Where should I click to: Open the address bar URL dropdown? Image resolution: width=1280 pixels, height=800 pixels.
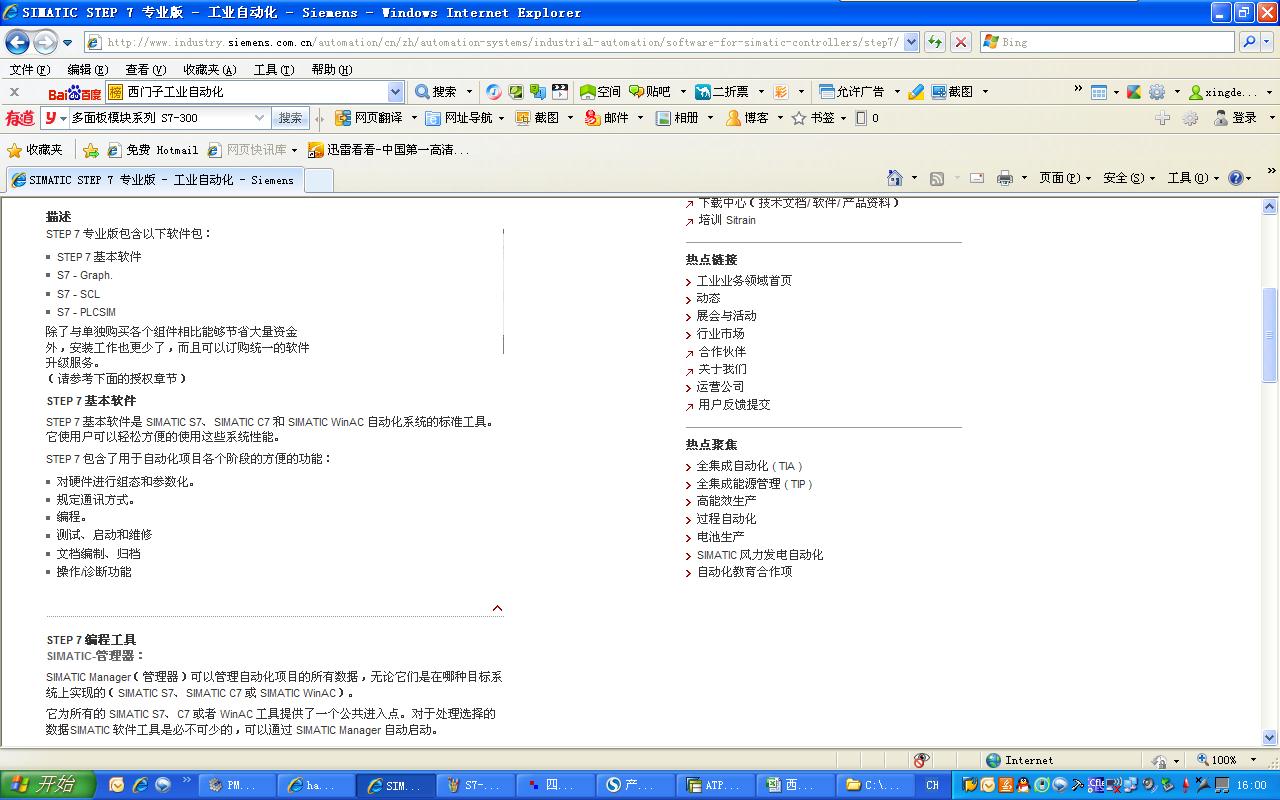[x=911, y=42]
